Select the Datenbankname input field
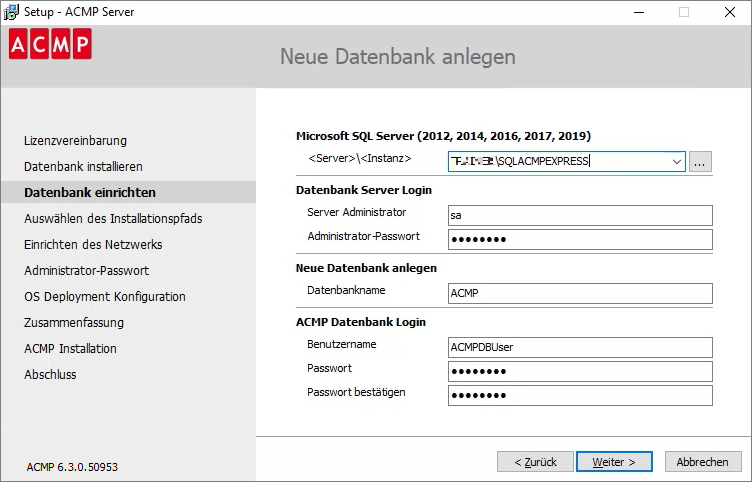The width and height of the screenshot is (752, 482). pos(580,293)
